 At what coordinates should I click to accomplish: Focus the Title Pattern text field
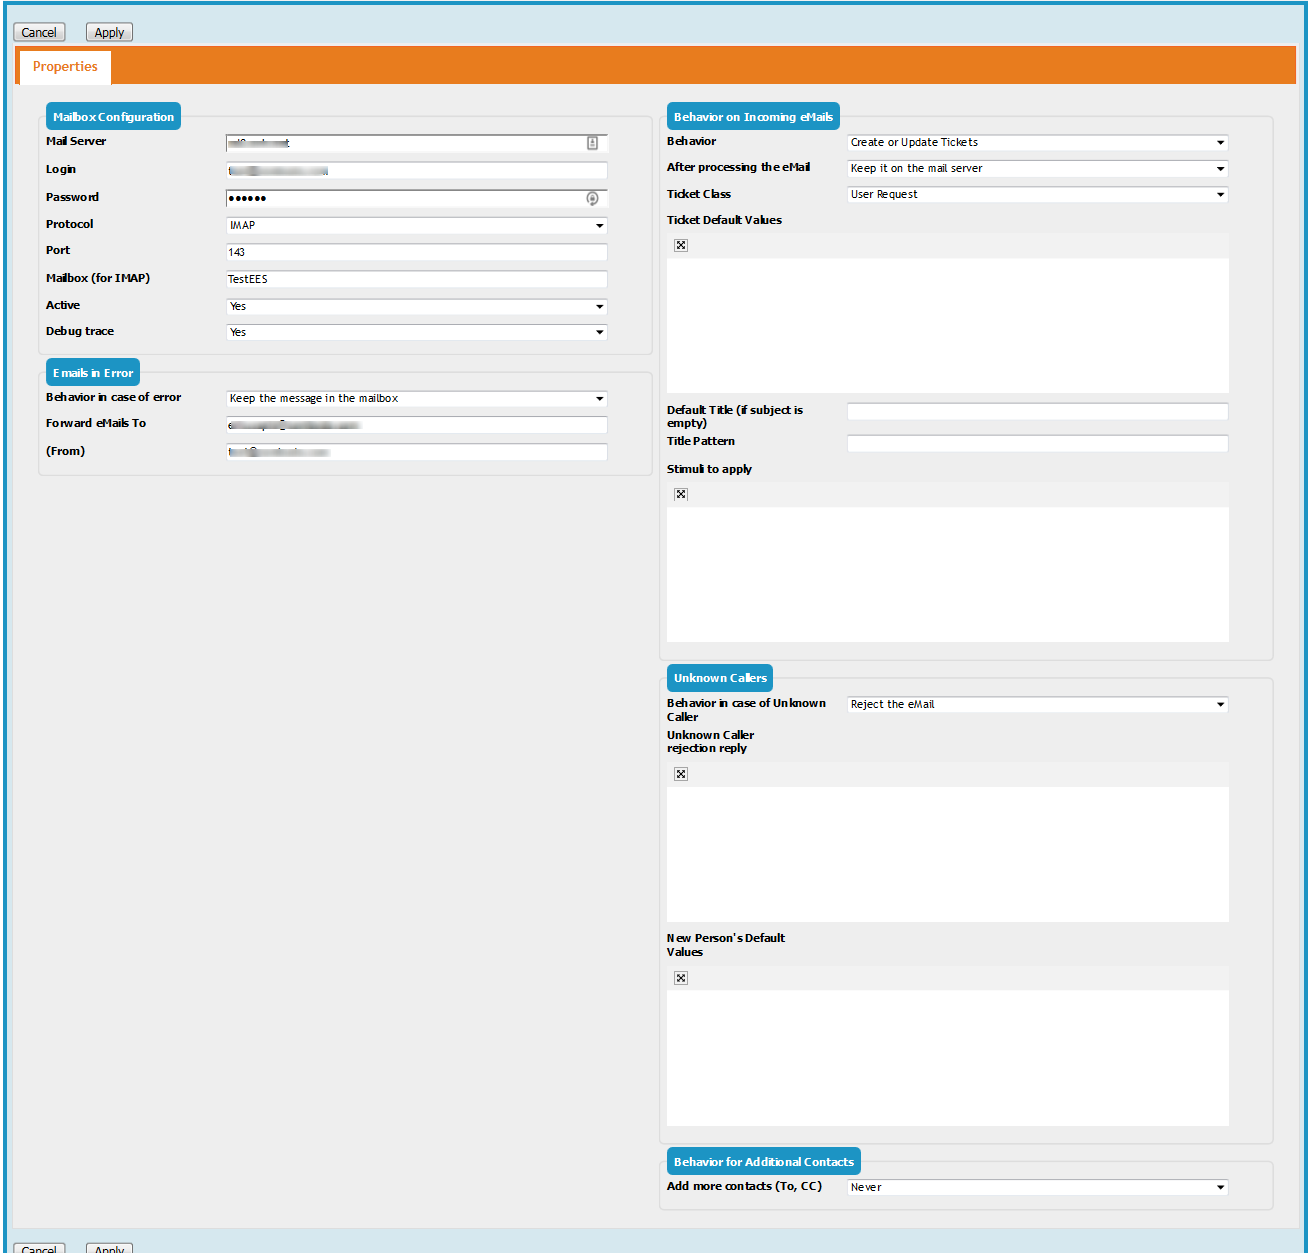point(1037,443)
